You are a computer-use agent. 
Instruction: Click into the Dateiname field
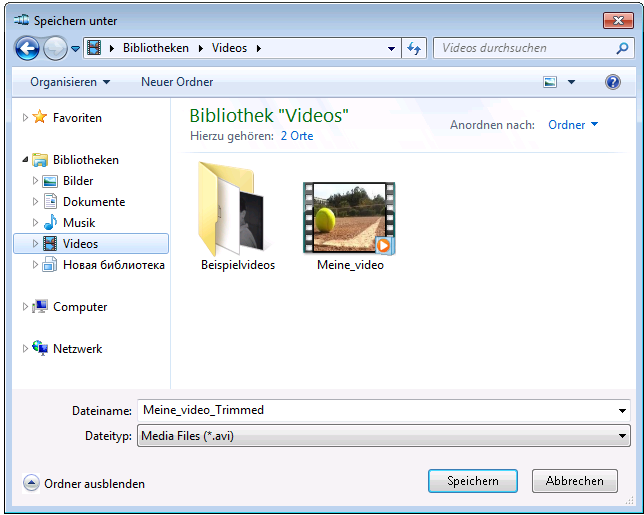tap(376, 410)
